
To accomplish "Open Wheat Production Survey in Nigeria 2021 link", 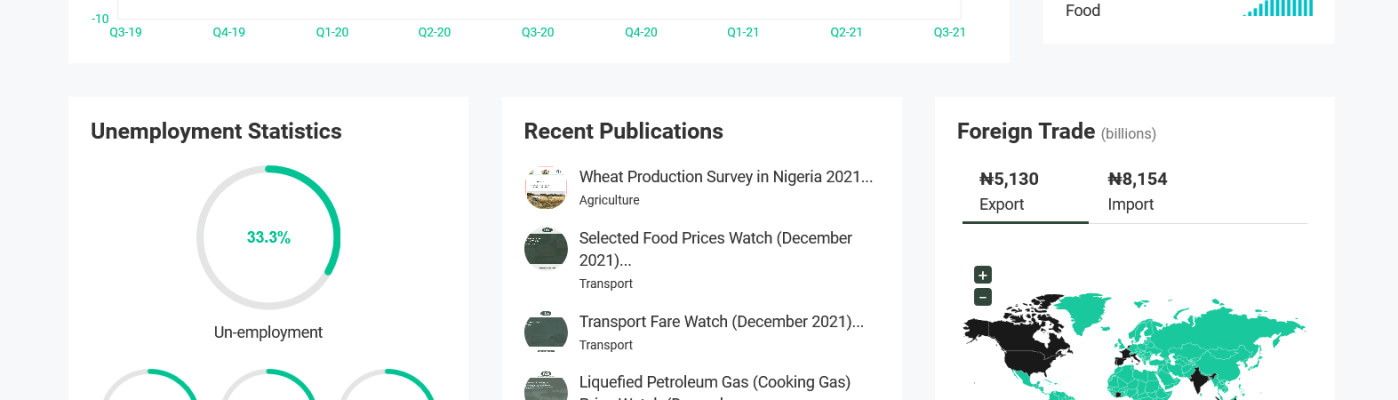I will pyautogui.click(x=725, y=177).
